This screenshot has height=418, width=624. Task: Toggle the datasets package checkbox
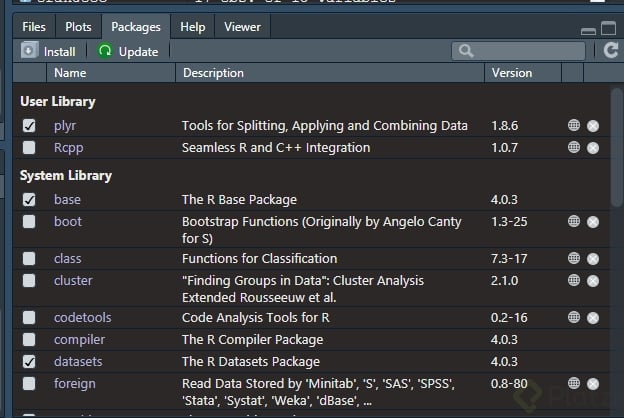pos(29,362)
